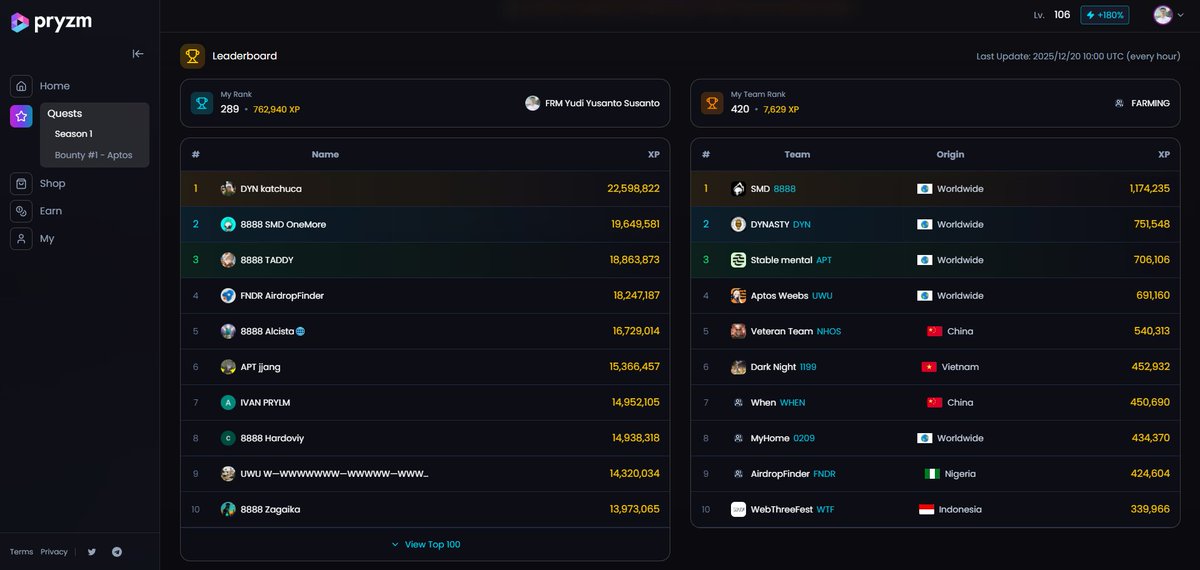Open the Telegram icon in footer
The image size is (1200, 570).
click(x=117, y=552)
